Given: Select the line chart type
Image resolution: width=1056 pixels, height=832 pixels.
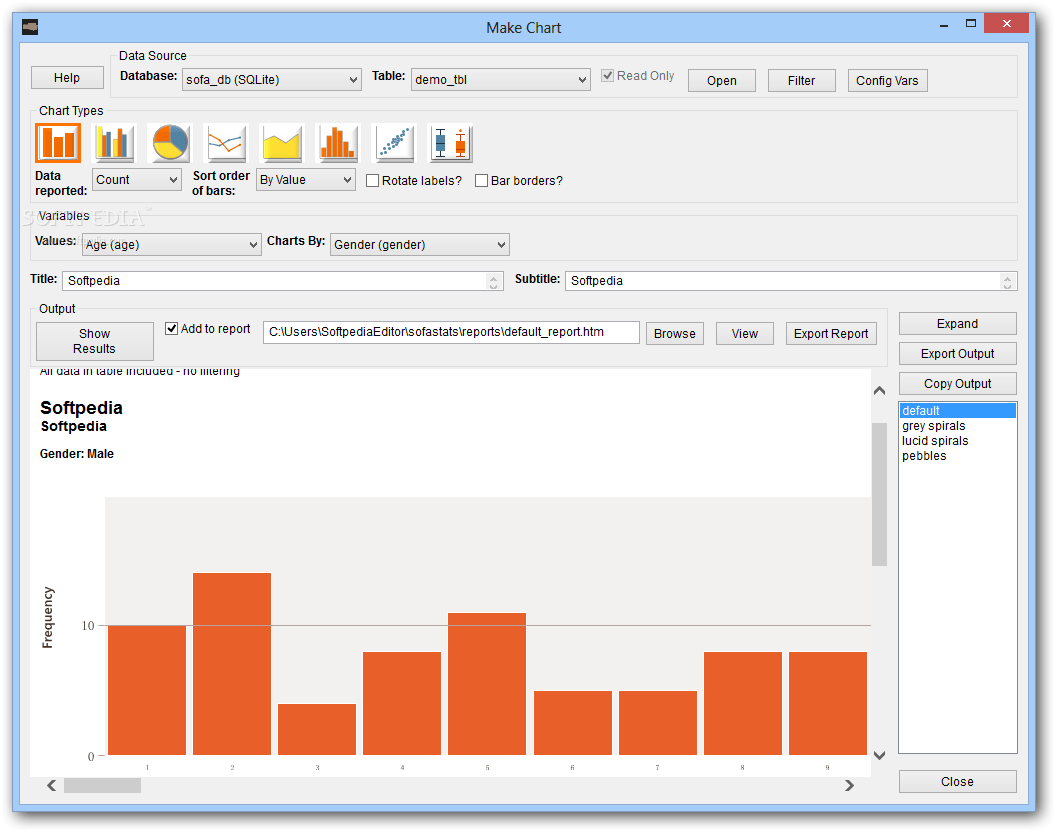Looking at the screenshot, I should pyautogui.click(x=226, y=143).
